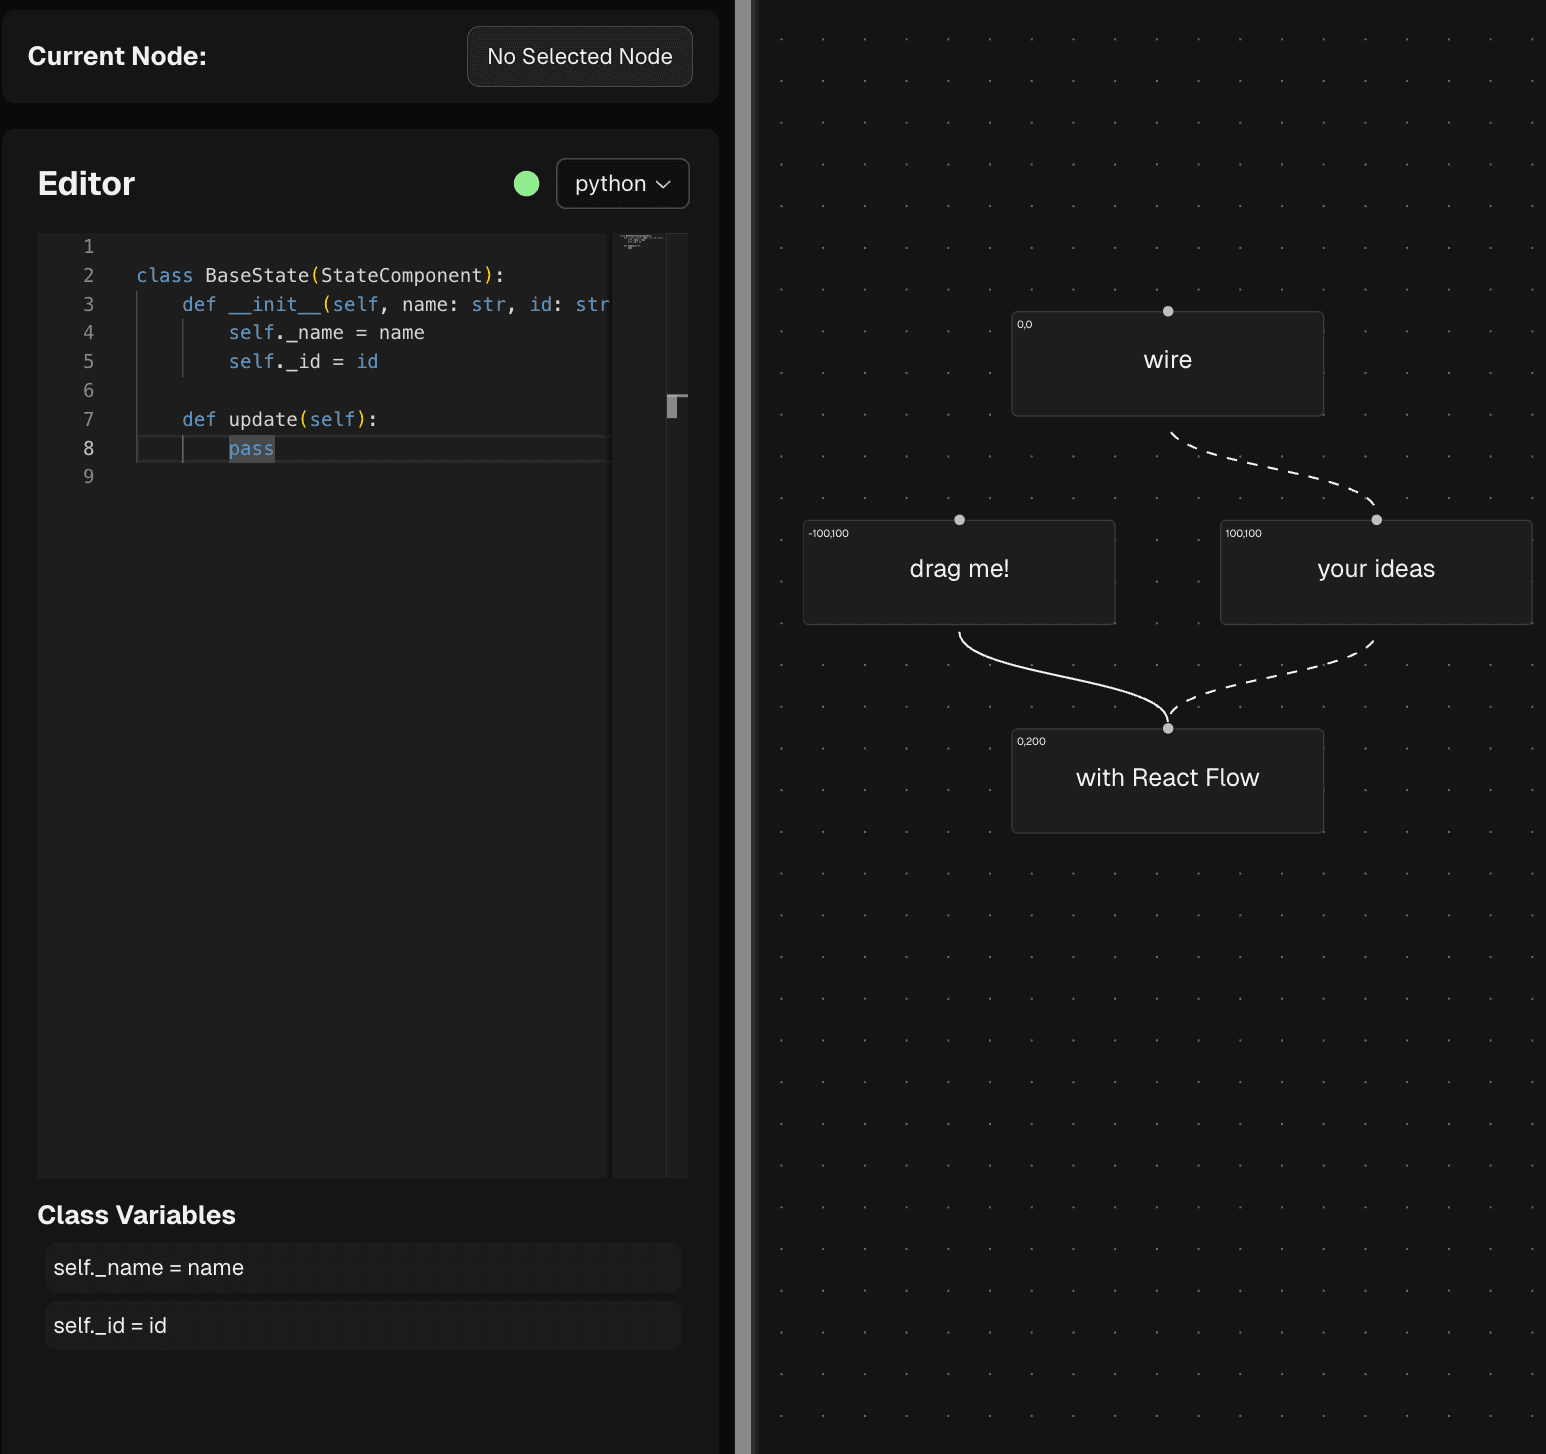The image size is (1546, 1454).
Task: Click the dashed edge from wire to your ideas
Action: (x=1272, y=467)
